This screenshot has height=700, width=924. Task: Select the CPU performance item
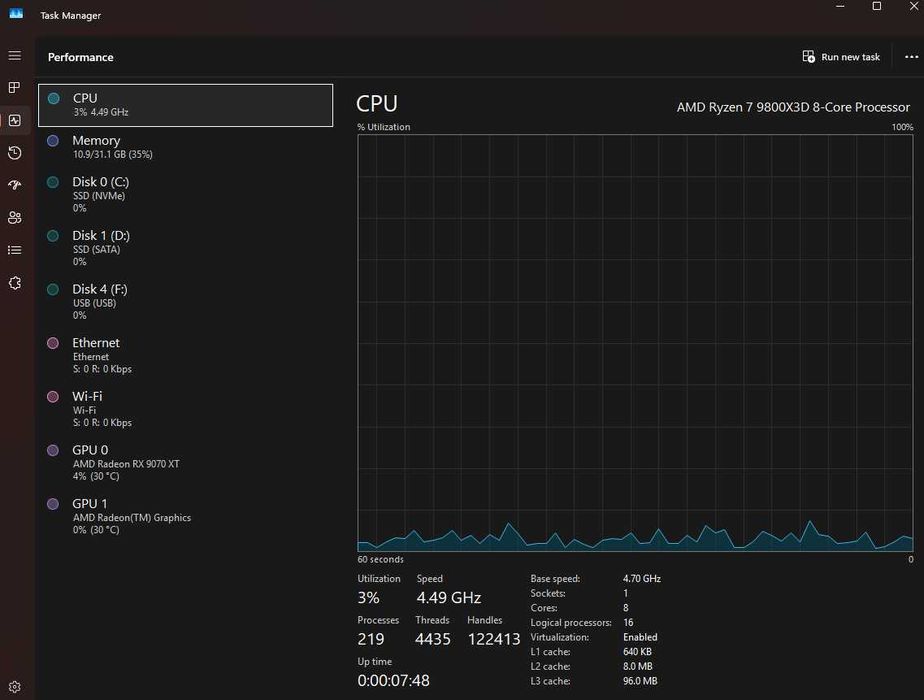coord(186,105)
